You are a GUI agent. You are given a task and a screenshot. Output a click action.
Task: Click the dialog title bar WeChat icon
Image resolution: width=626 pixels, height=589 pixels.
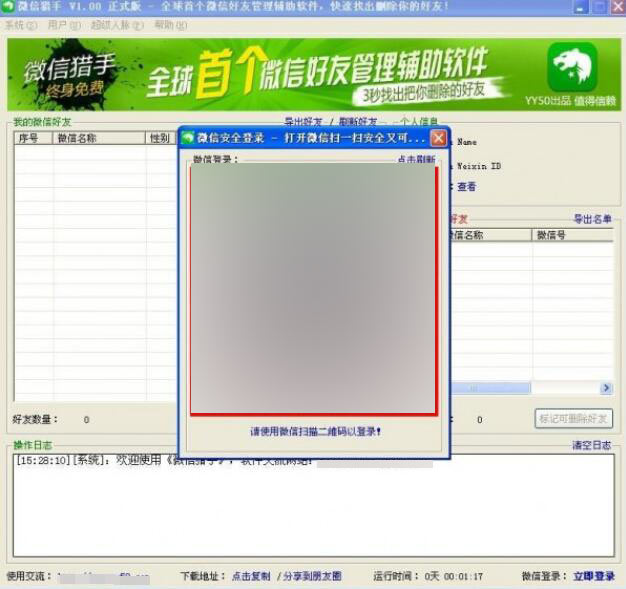(188, 138)
